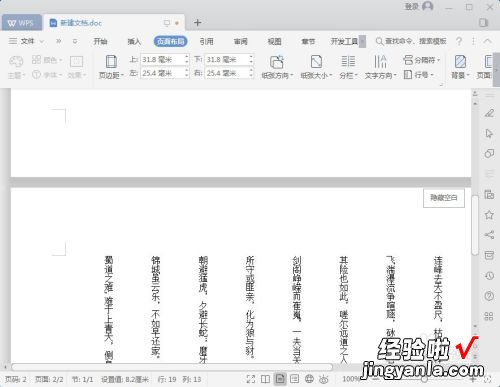Open a new tab with plus button
This screenshot has height=387, width=500.
[197, 23]
